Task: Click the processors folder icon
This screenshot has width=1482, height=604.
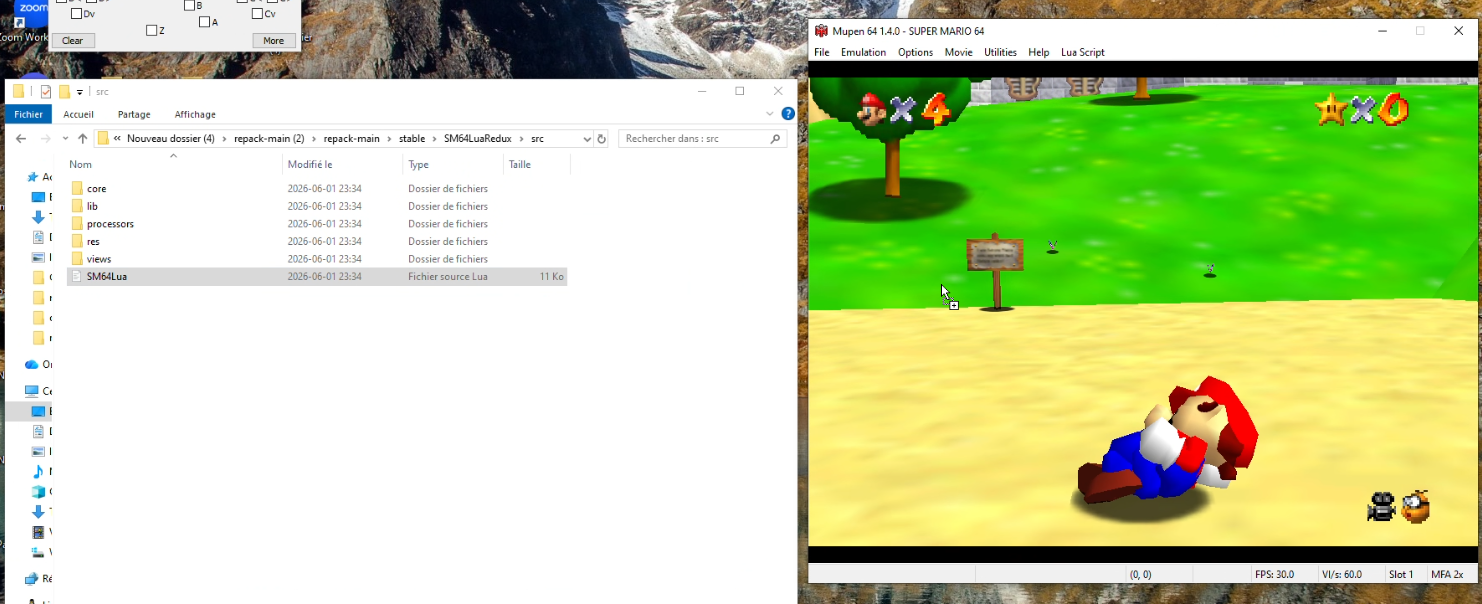Action: pos(77,224)
